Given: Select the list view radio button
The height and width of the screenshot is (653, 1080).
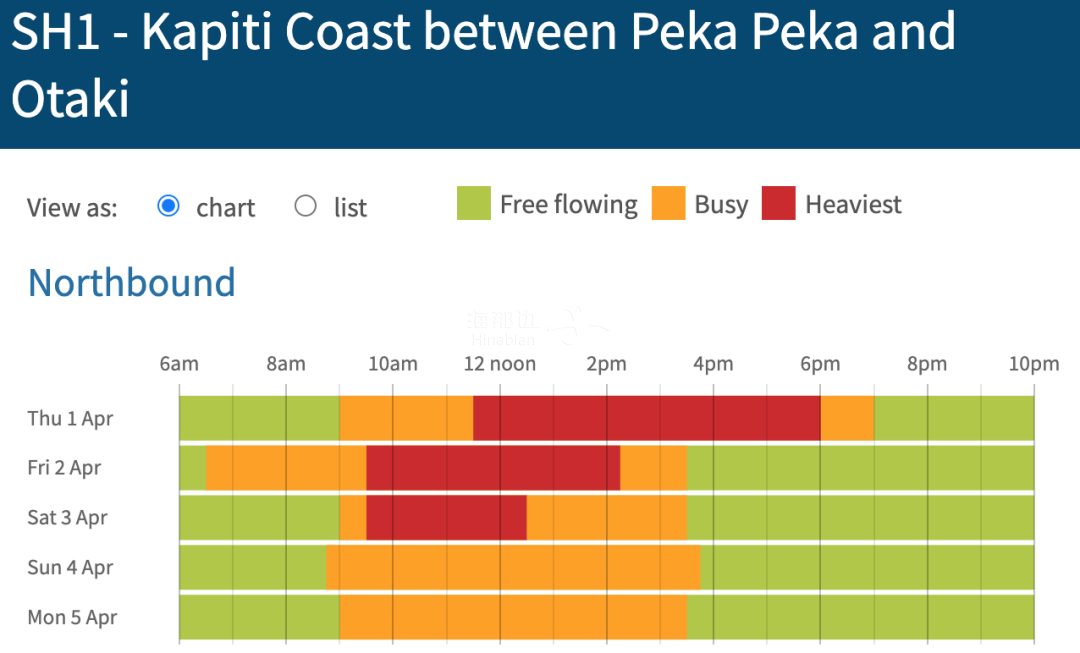Looking at the screenshot, I should [x=305, y=206].
